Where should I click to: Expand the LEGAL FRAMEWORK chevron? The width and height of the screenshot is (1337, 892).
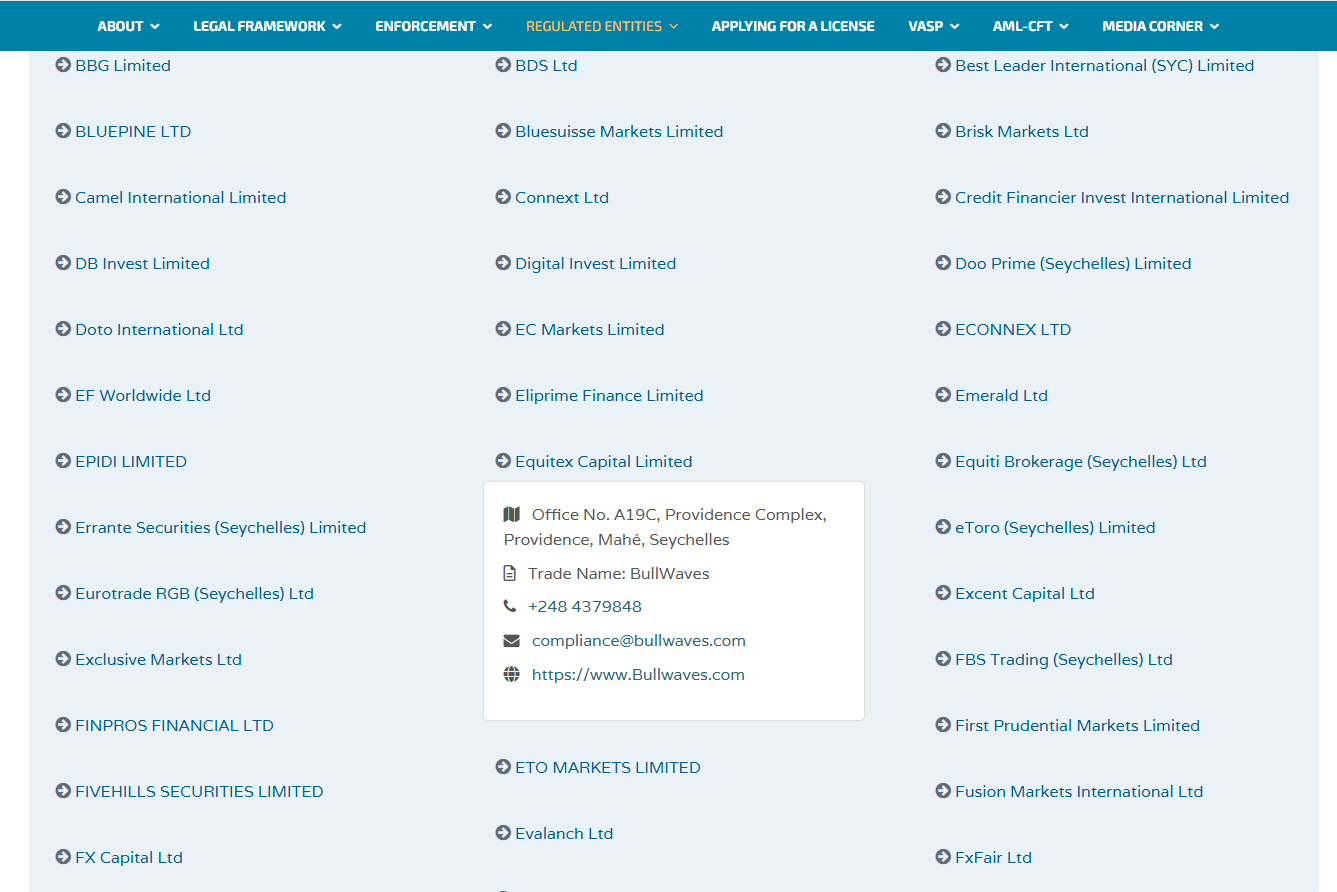click(x=337, y=26)
